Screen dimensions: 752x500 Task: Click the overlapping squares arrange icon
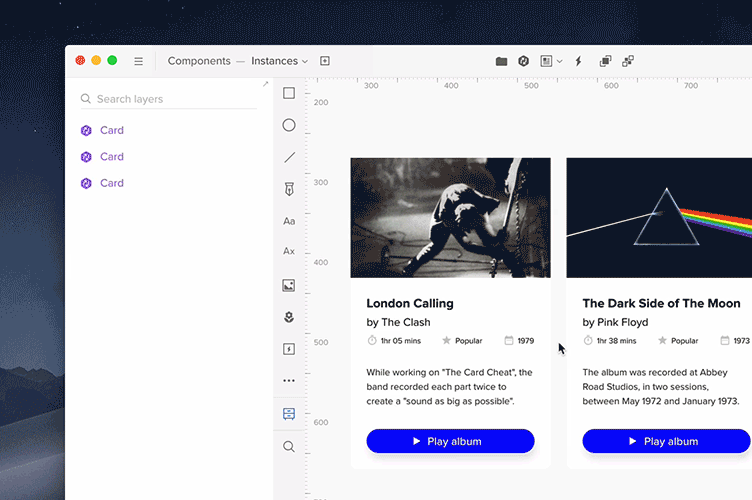click(605, 61)
